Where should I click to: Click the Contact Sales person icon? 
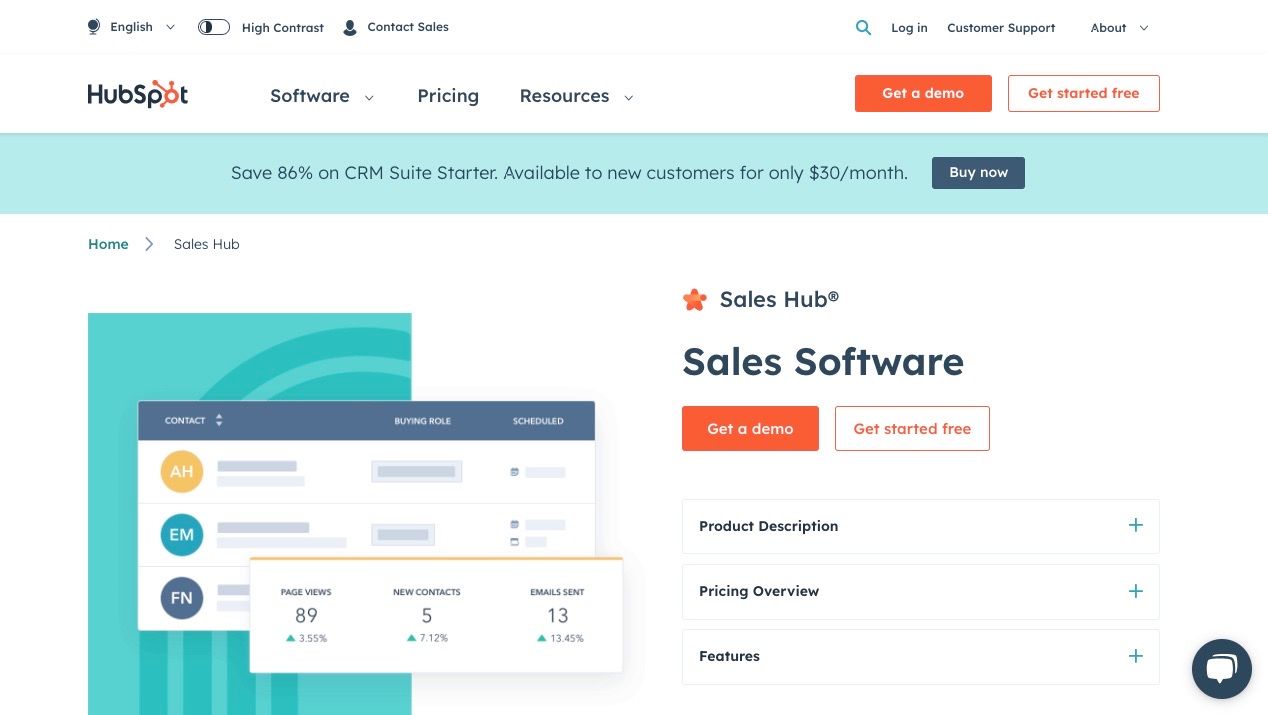coord(350,28)
